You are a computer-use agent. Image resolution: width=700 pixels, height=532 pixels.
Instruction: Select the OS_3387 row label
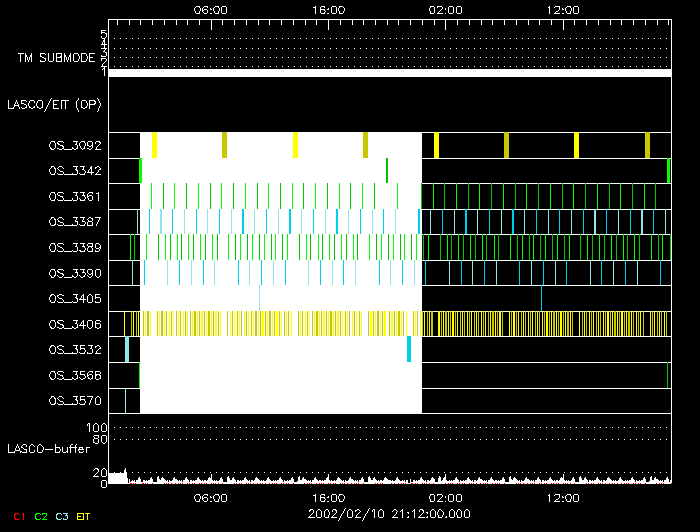coord(74,222)
